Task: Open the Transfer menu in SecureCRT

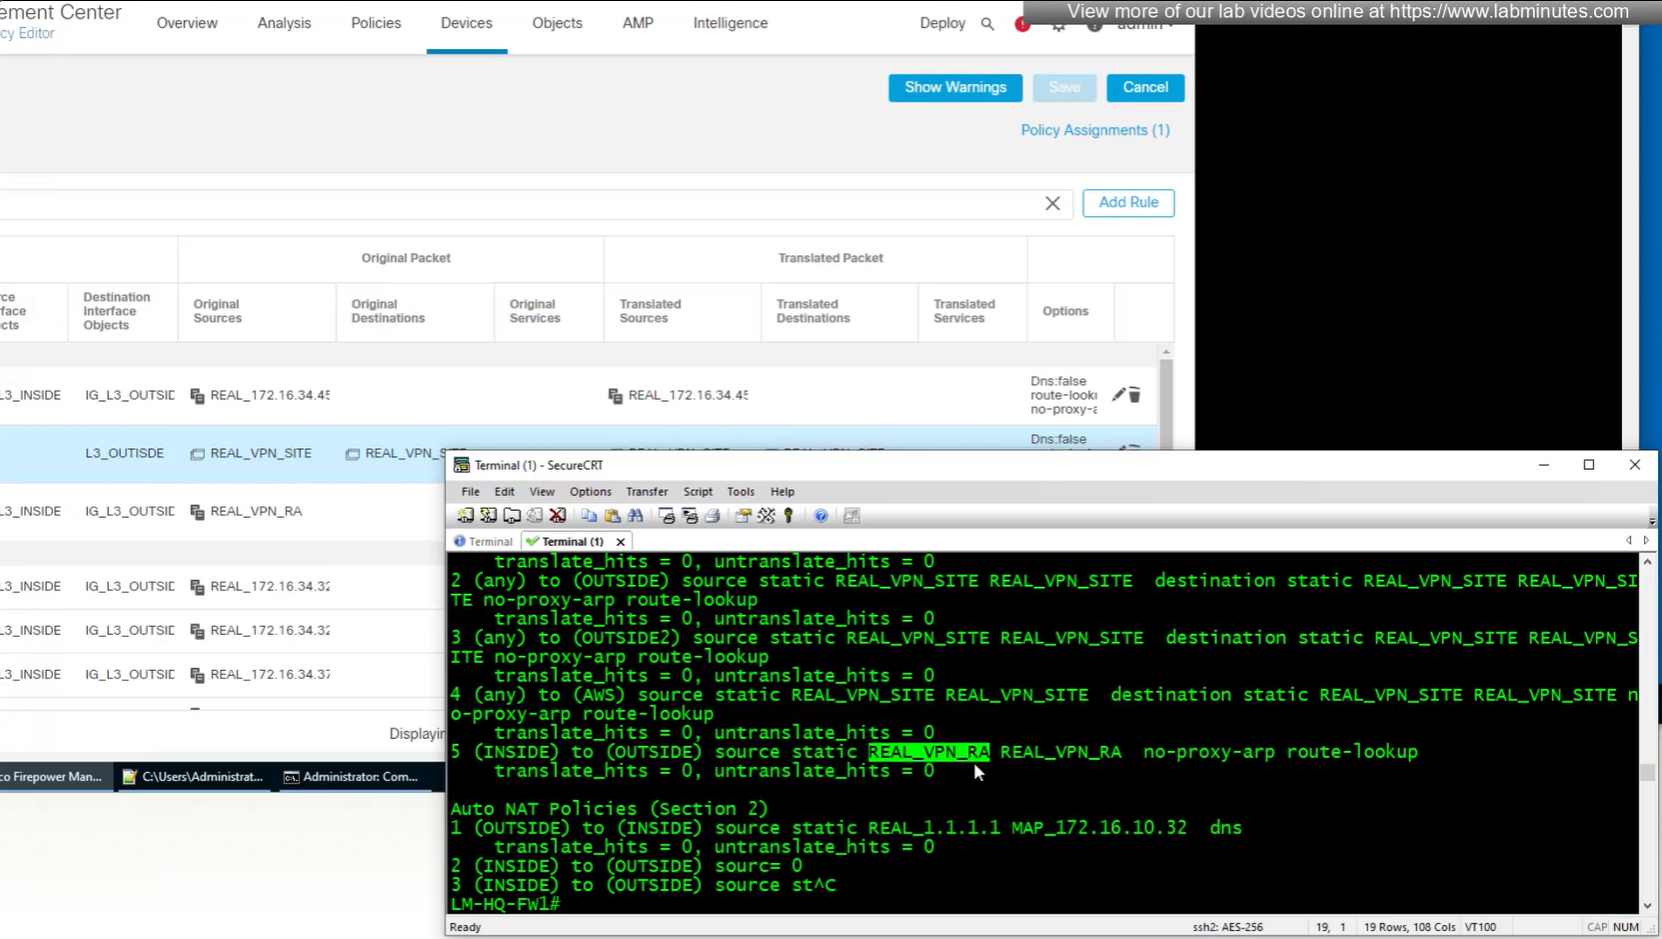Action: [646, 492]
